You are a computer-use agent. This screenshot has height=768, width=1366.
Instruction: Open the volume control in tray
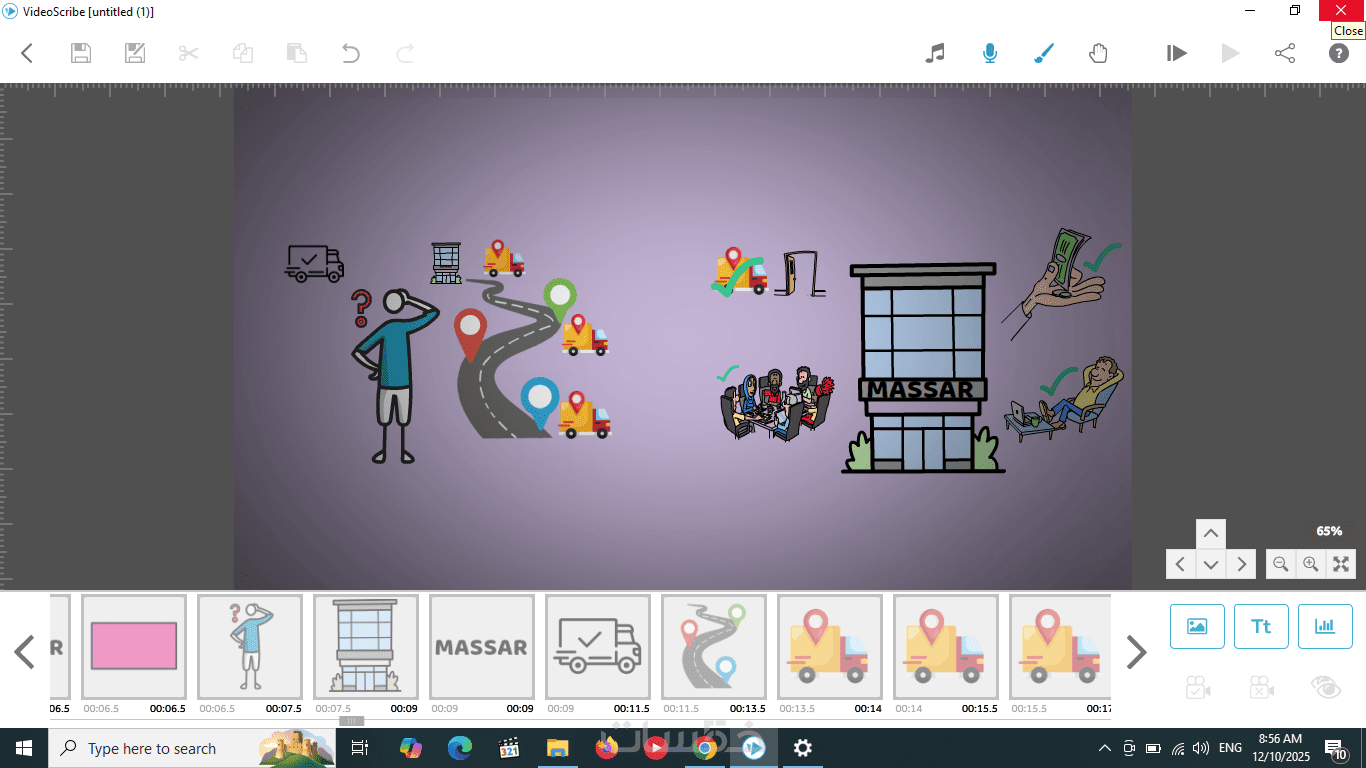[x=1201, y=748]
